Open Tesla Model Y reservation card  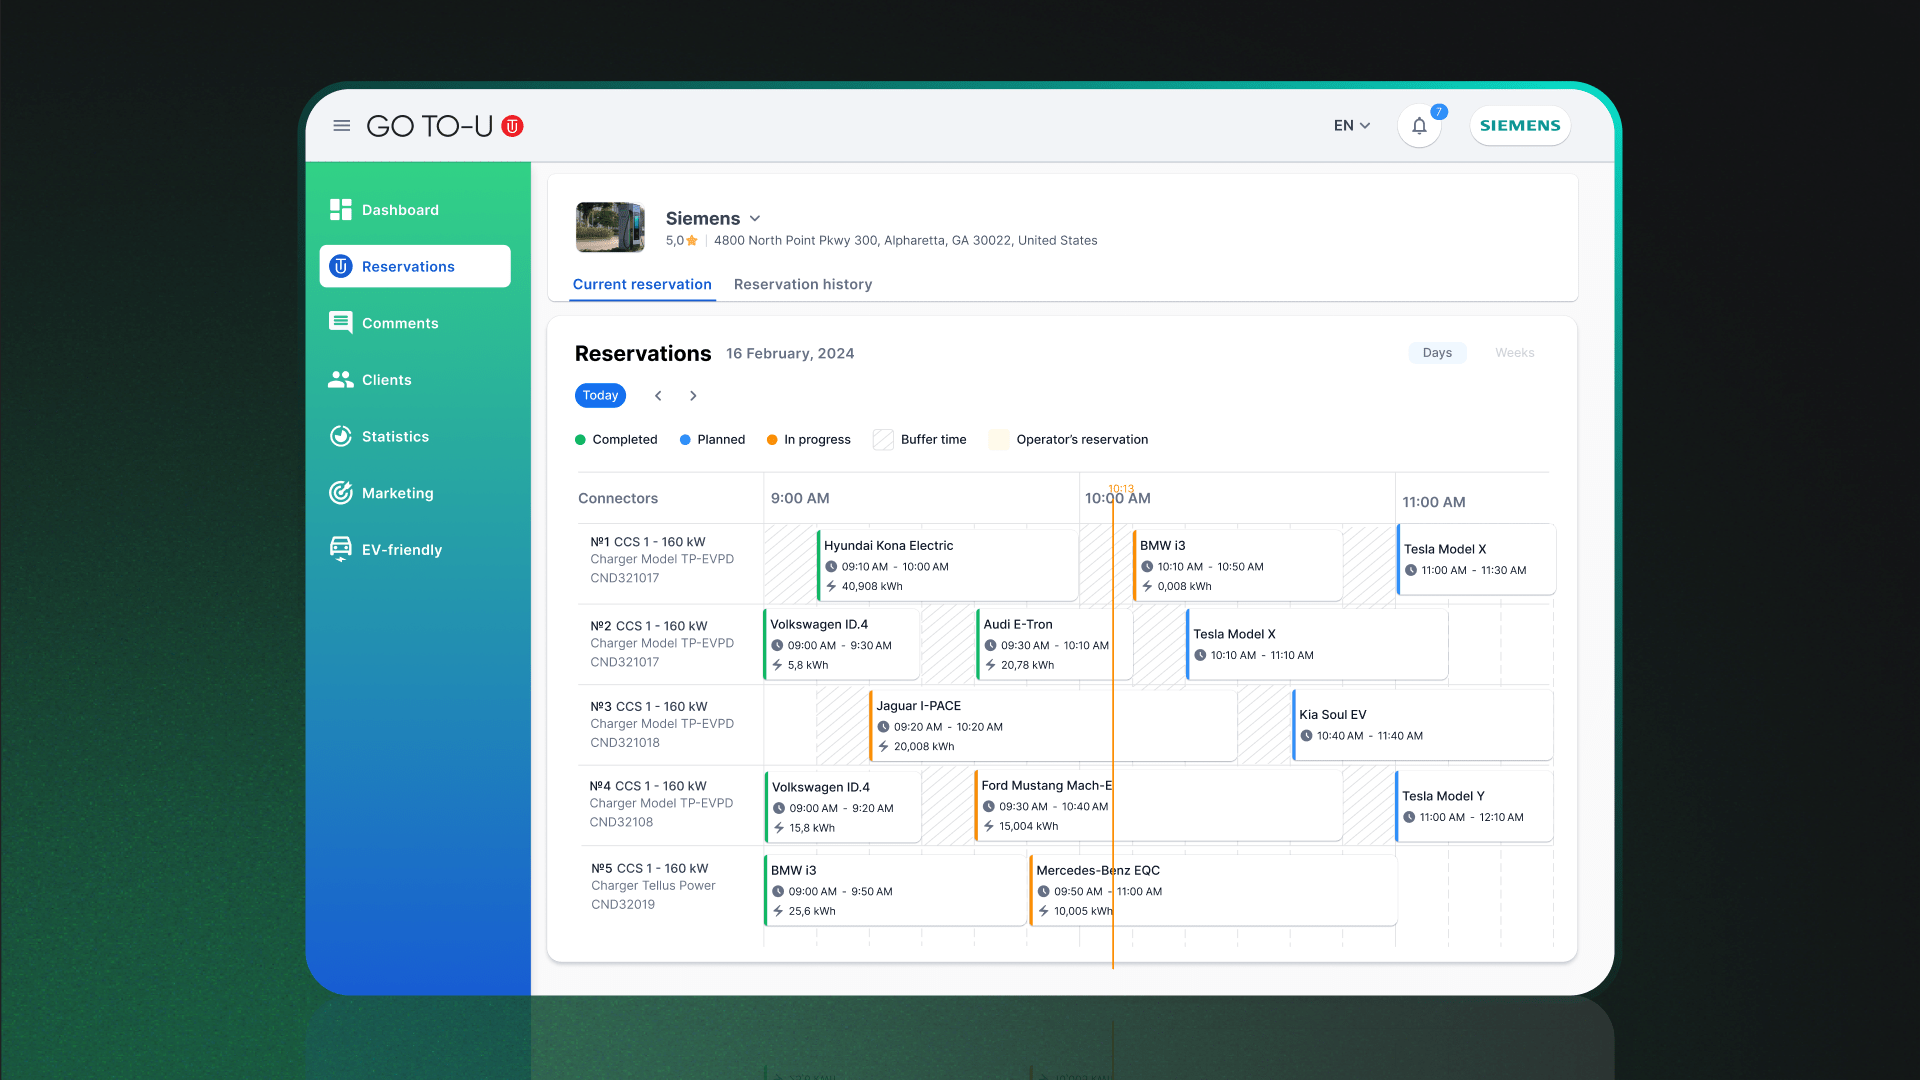point(1474,806)
